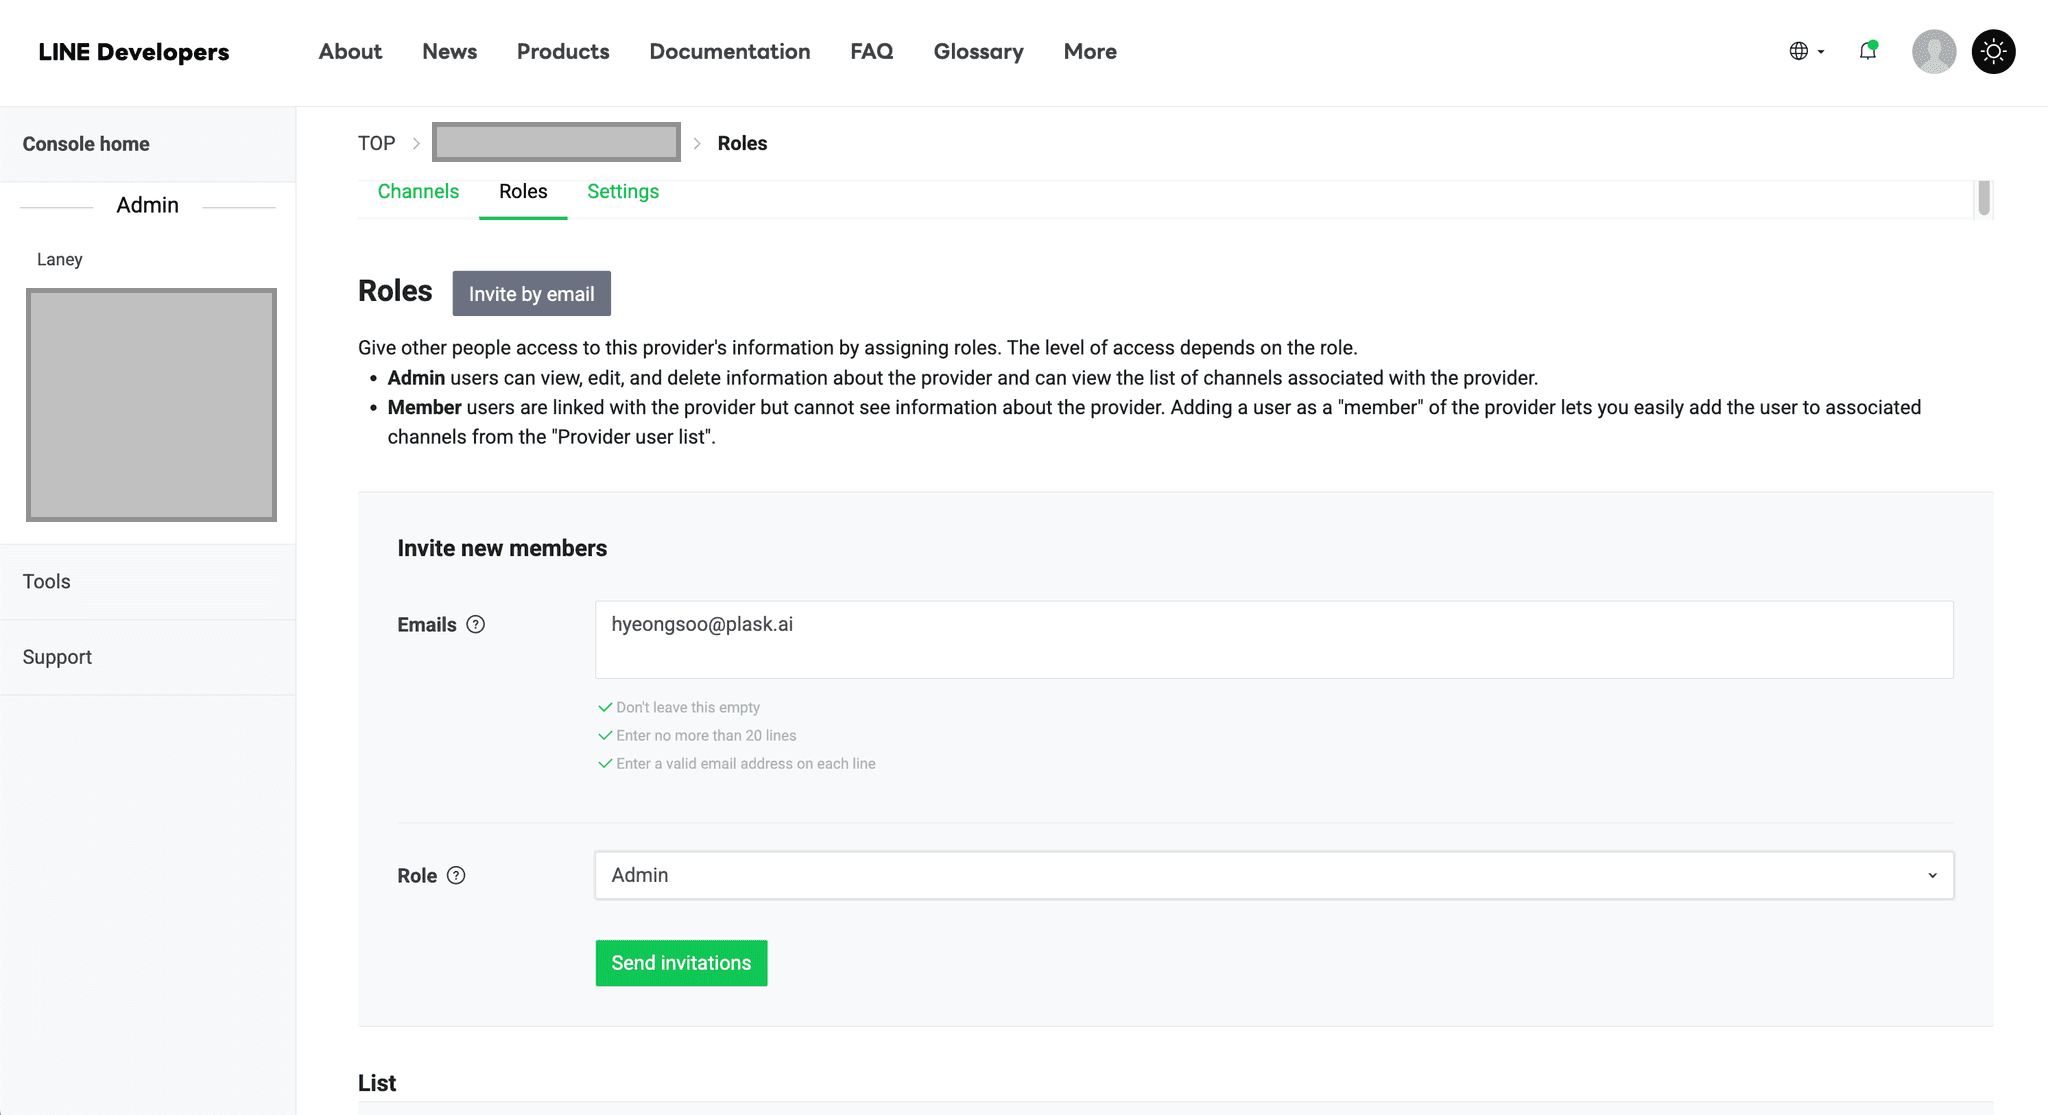Open the Settings tab
The image size is (2048, 1115).
pyautogui.click(x=623, y=191)
